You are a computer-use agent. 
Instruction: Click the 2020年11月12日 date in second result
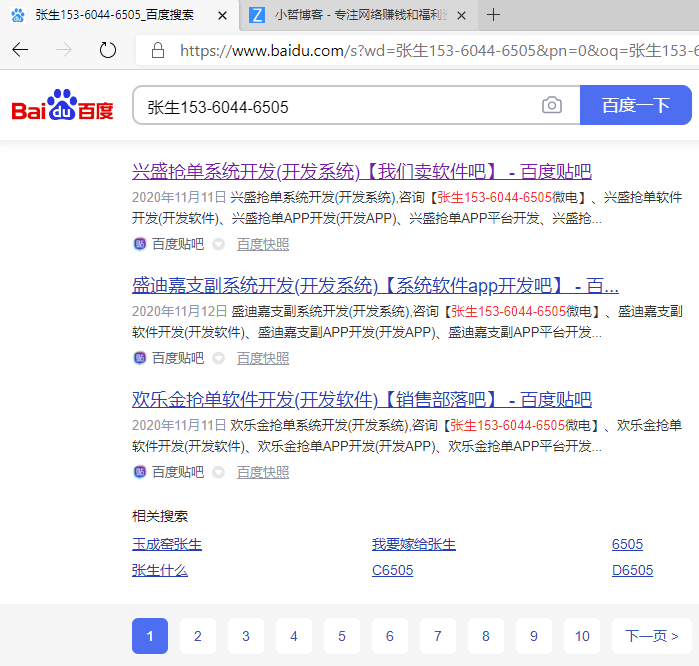tap(180, 311)
